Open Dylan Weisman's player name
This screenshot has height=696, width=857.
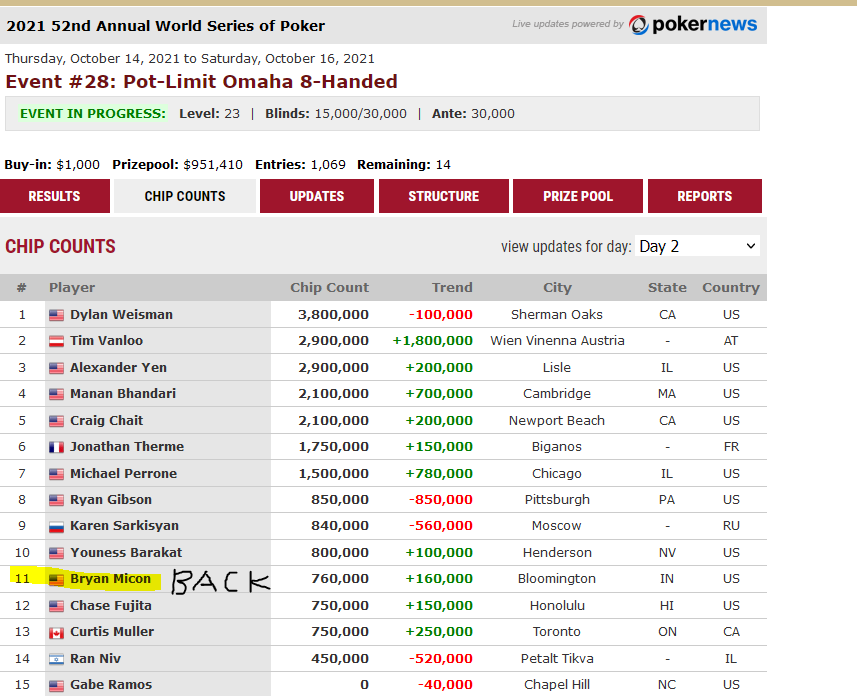tap(121, 314)
